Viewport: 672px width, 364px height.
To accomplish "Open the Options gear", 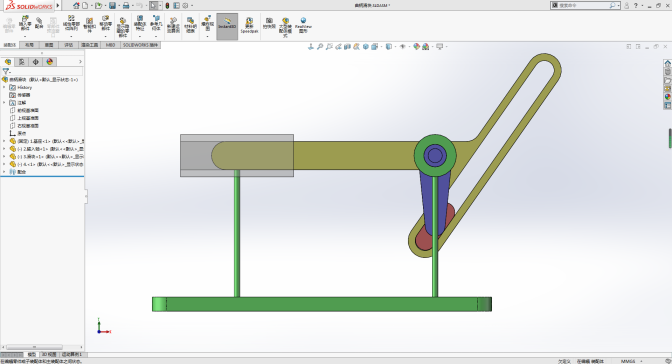I will coord(185,6).
